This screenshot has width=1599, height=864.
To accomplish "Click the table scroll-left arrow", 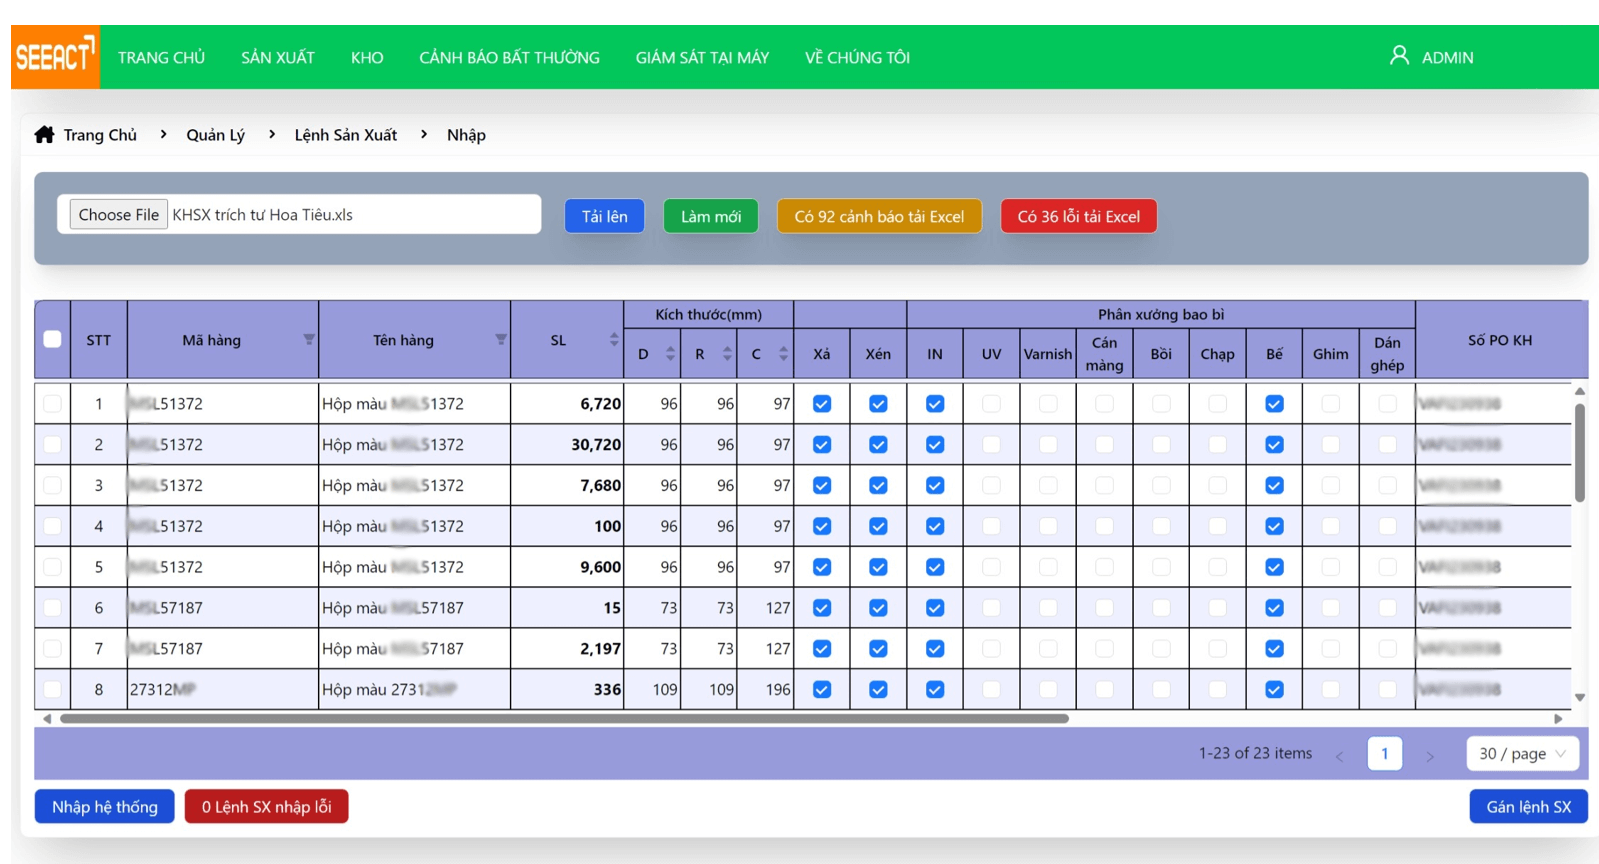I will pyautogui.click(x=47, y=718).
